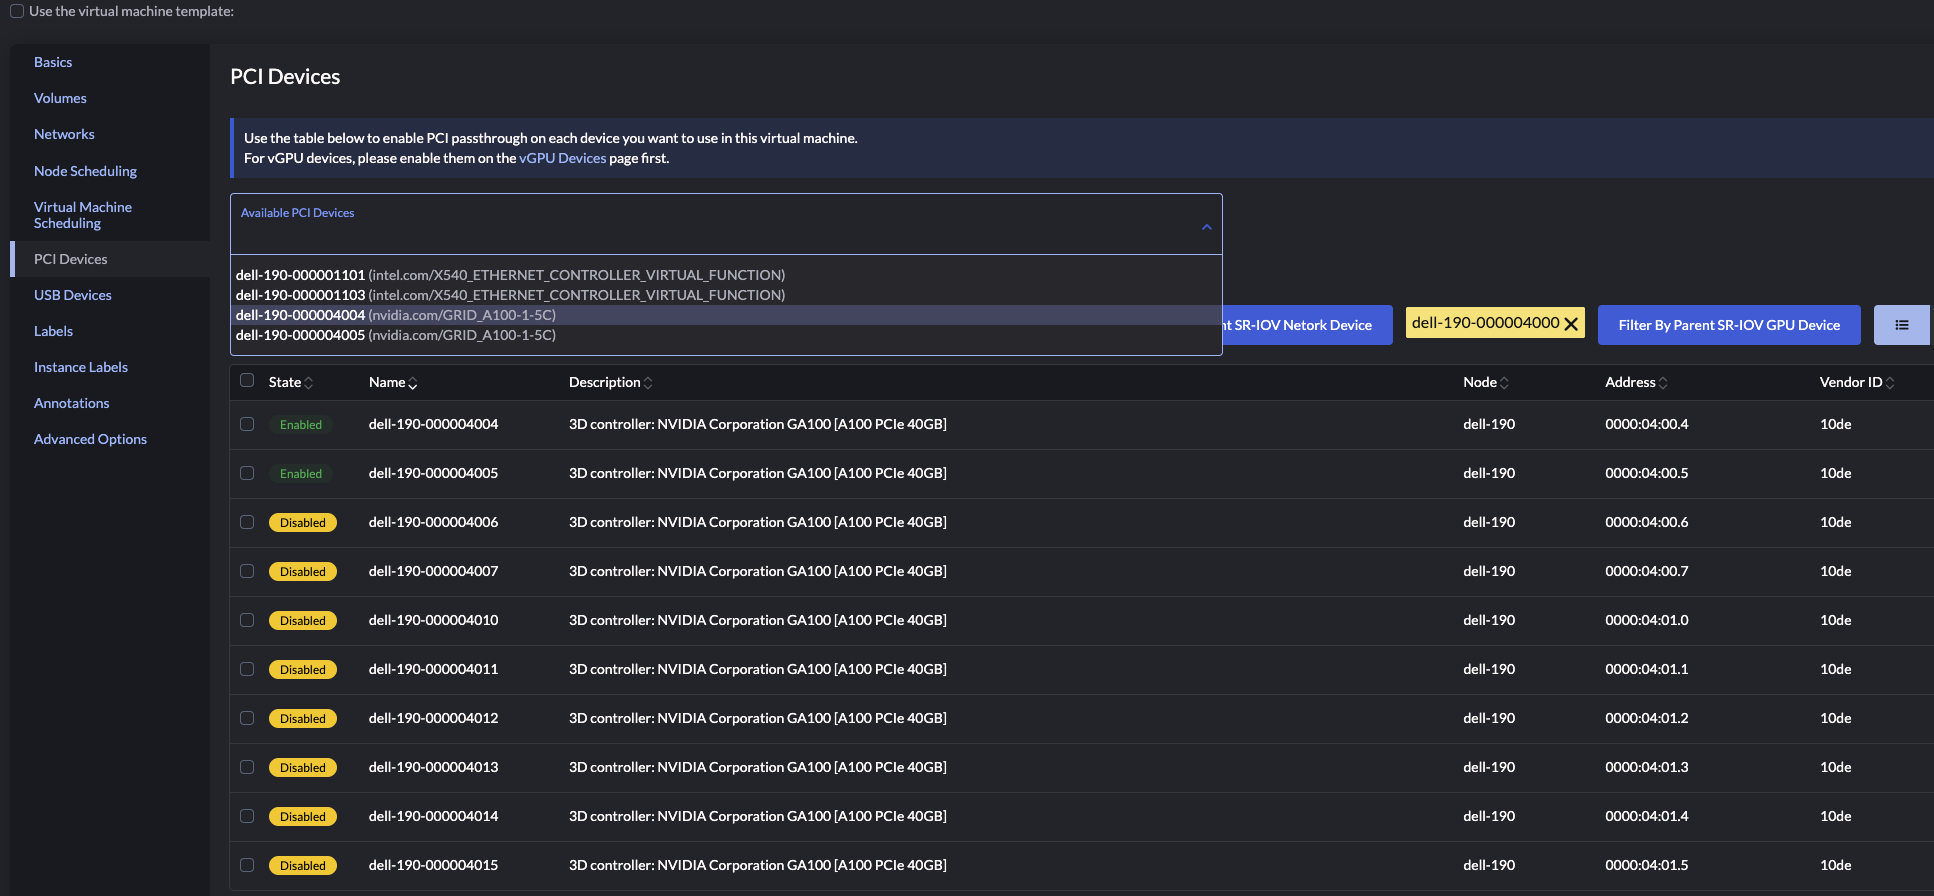
Task: Switch to Node Scheduling tab
Action: click(x=85, y=171)
